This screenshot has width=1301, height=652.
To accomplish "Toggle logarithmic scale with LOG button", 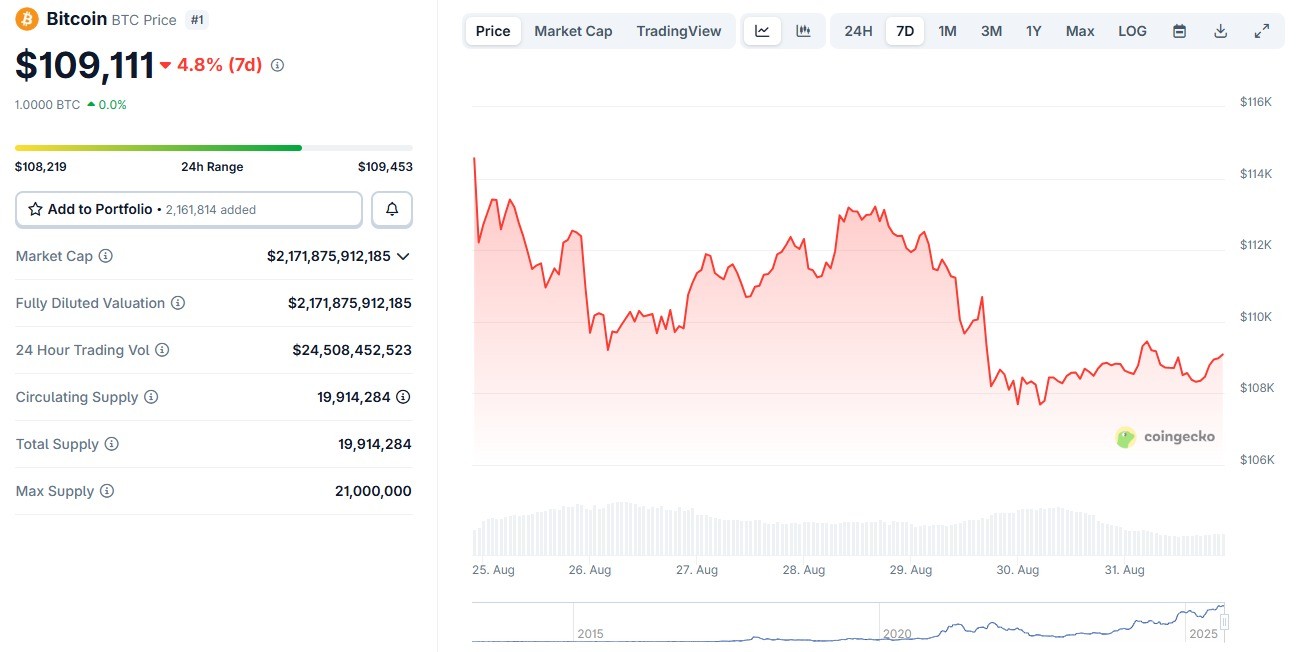I will click(1132, 31).
